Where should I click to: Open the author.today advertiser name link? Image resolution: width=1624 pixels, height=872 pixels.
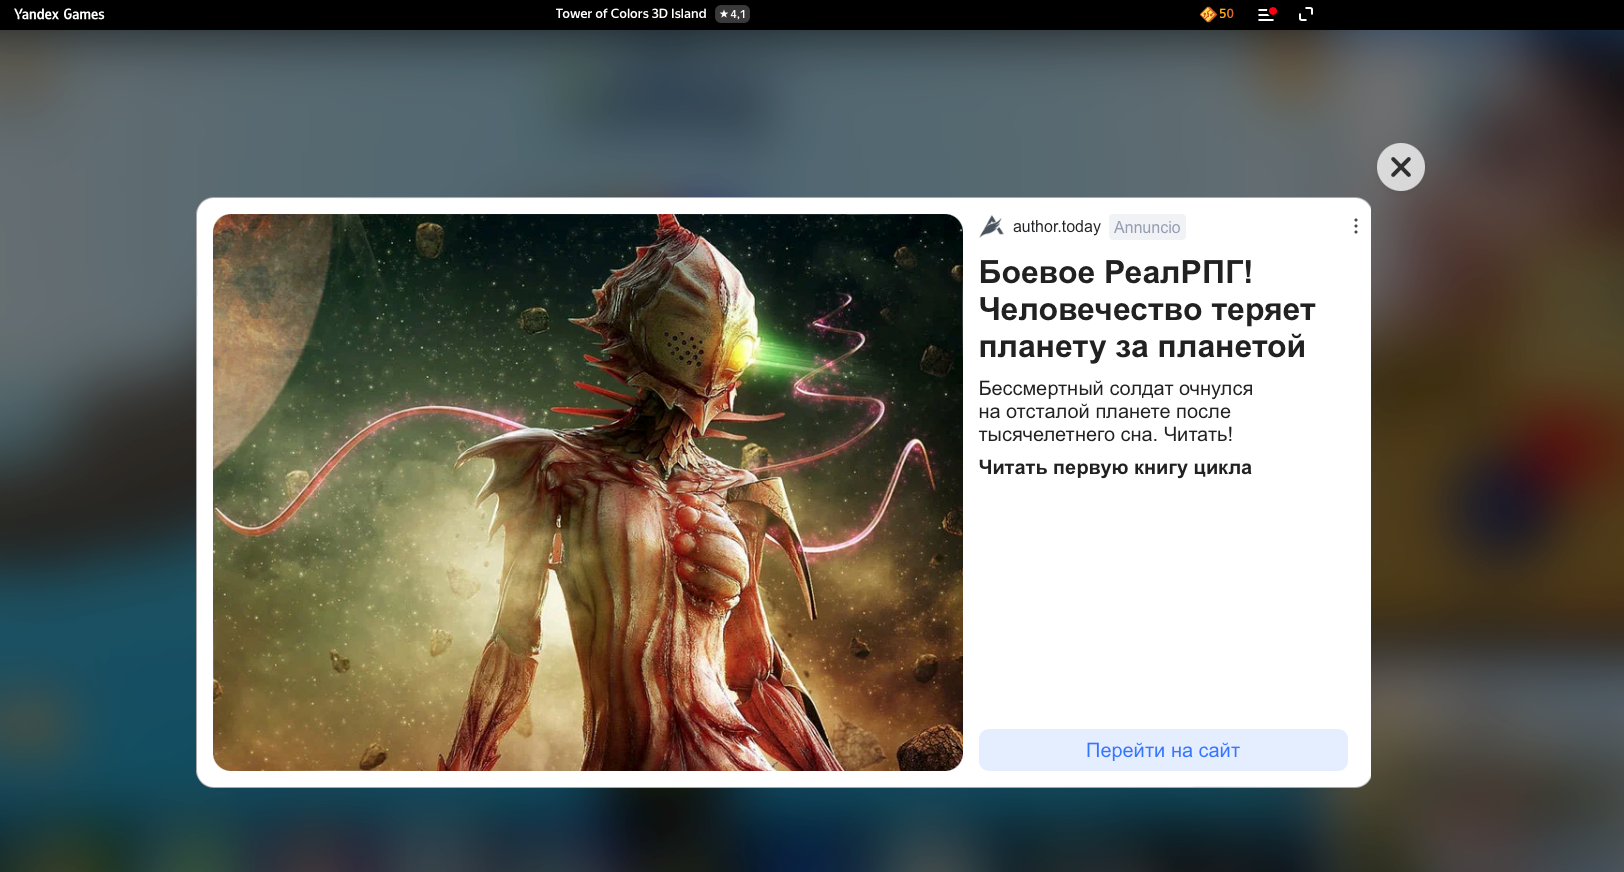[x=1056, y=227]
